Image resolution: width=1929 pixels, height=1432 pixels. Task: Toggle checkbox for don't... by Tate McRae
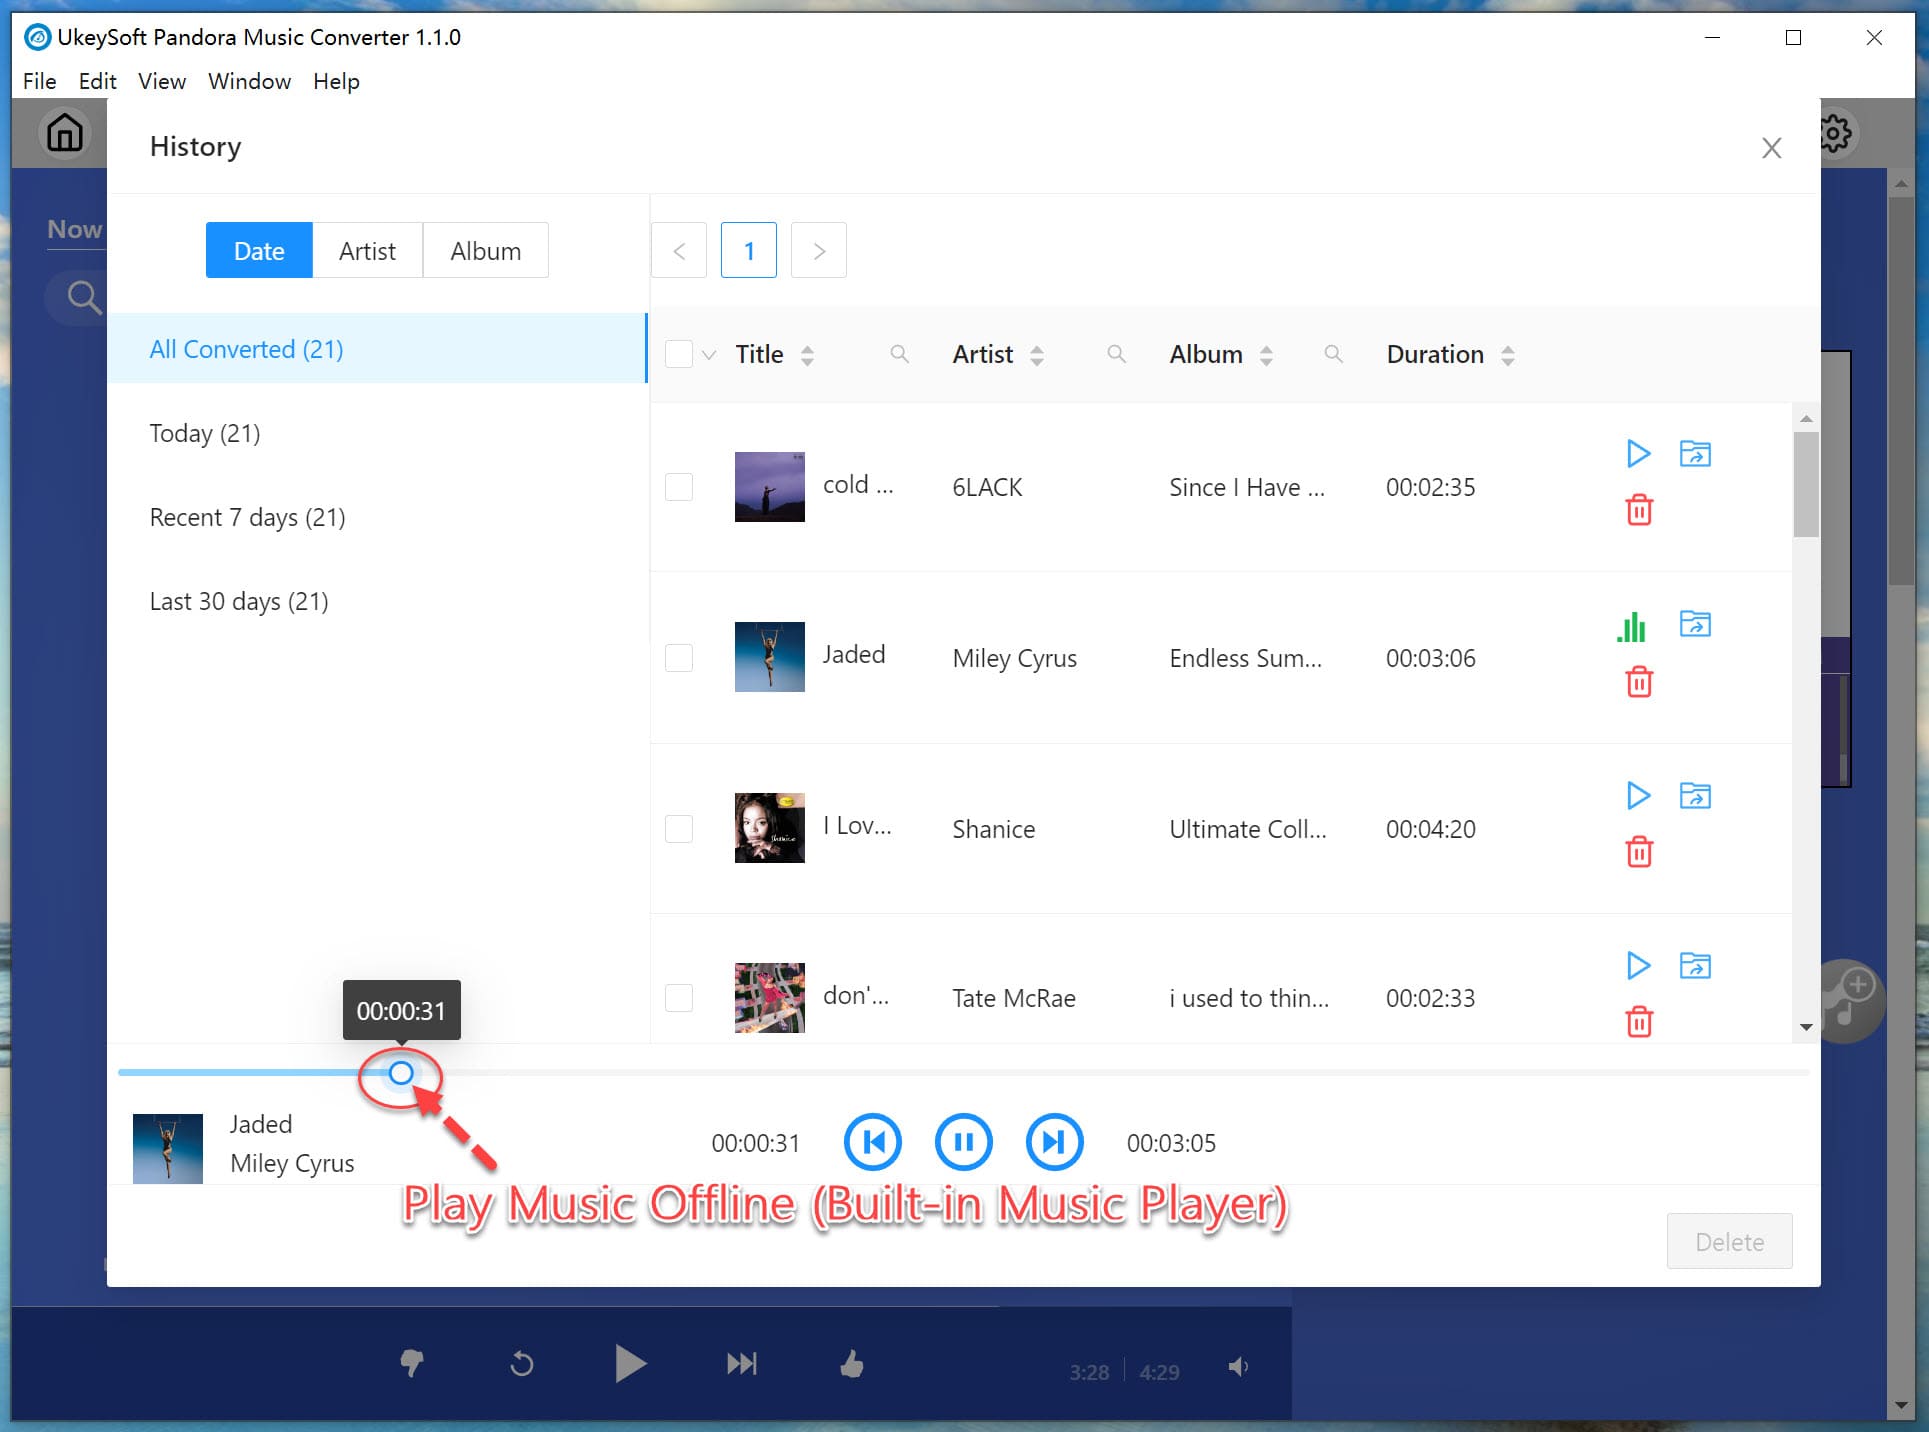tap(680, 996)
